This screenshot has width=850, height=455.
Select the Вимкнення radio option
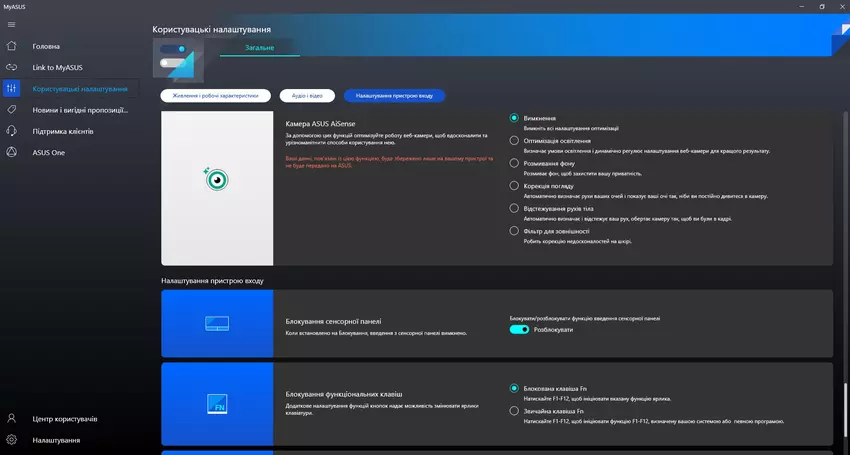[514, 118]
